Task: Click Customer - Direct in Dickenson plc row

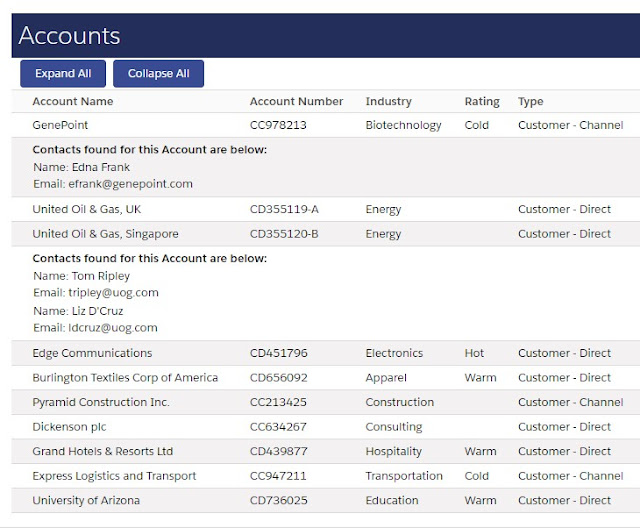Action: coord(564,427)
